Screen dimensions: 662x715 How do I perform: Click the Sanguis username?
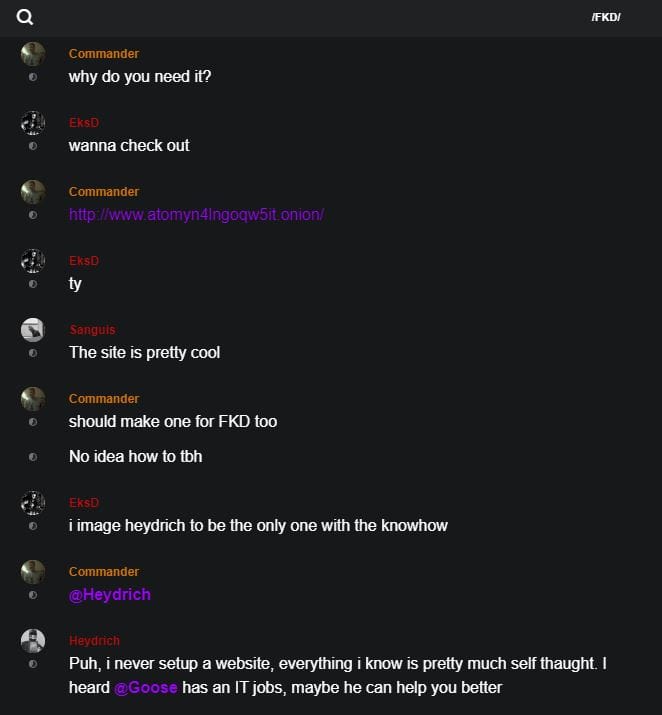pyautogui.click(x=92, y=330)
